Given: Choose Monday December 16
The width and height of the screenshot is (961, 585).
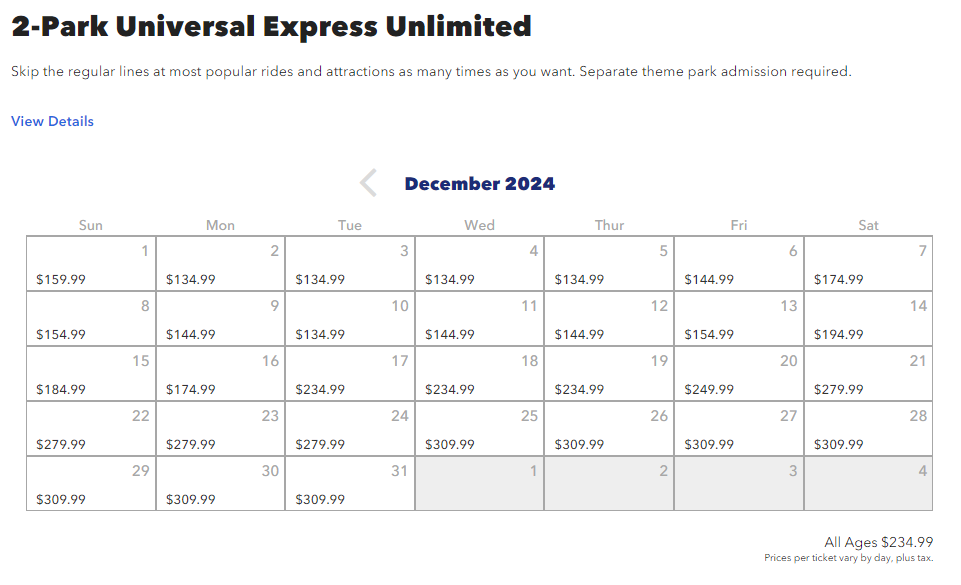Looking at the screenshot, I should (x=220, y=374).
